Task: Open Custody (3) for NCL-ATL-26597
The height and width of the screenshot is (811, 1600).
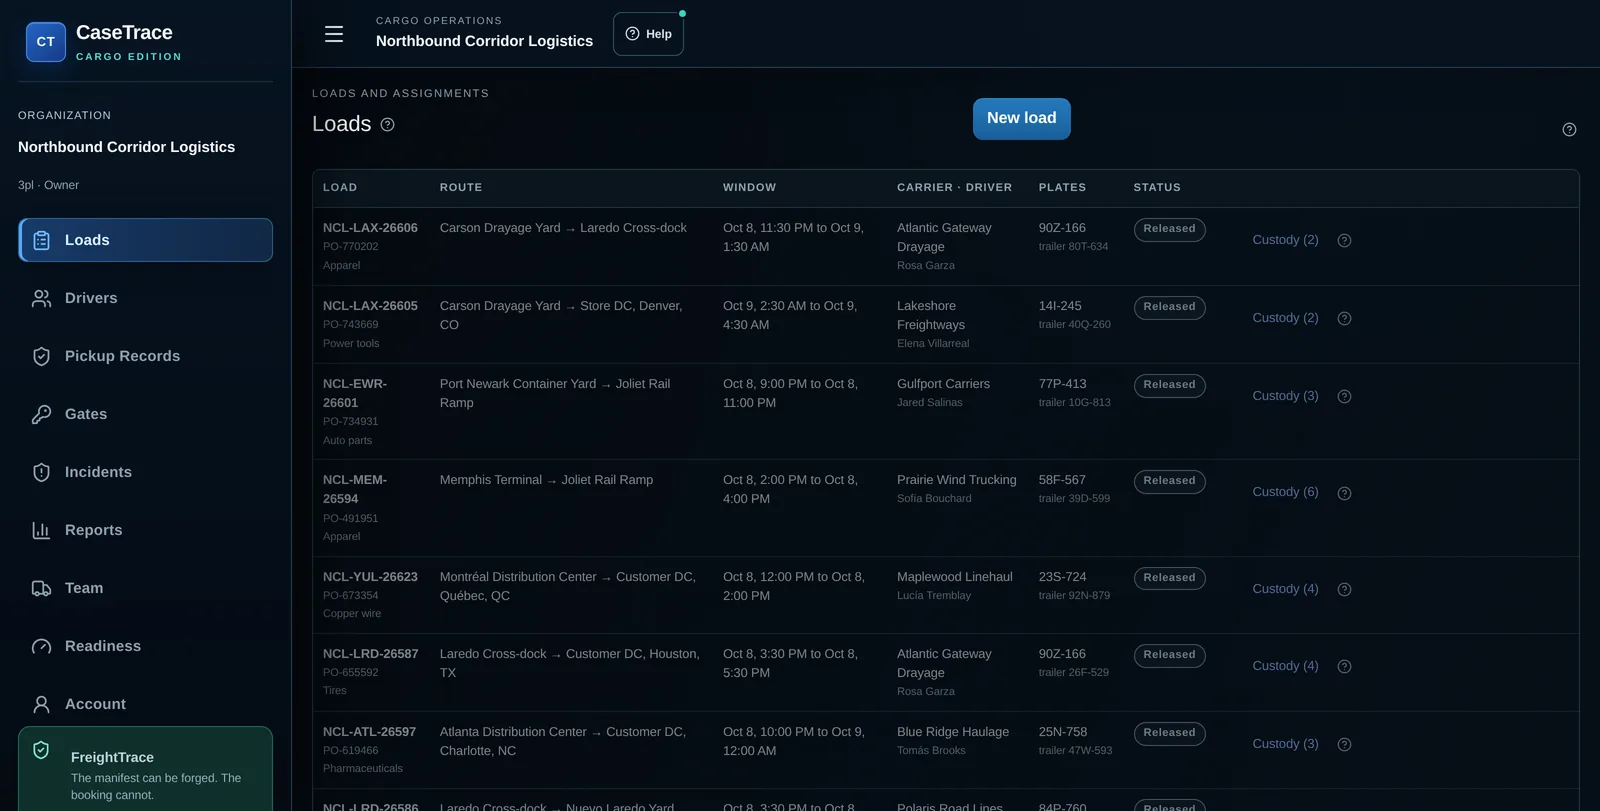Action: tap(1285, 744)
